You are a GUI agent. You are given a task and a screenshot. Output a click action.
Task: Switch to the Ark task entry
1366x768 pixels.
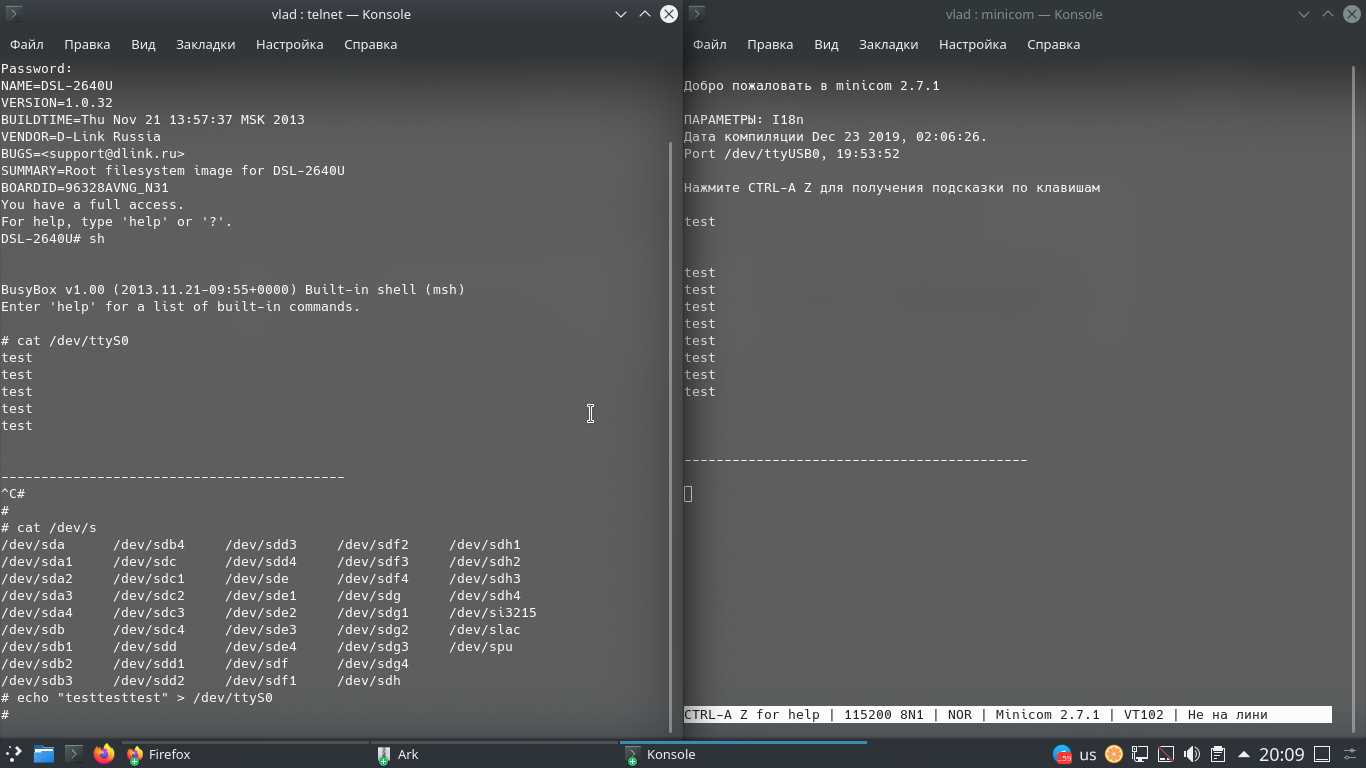[493, 754]
